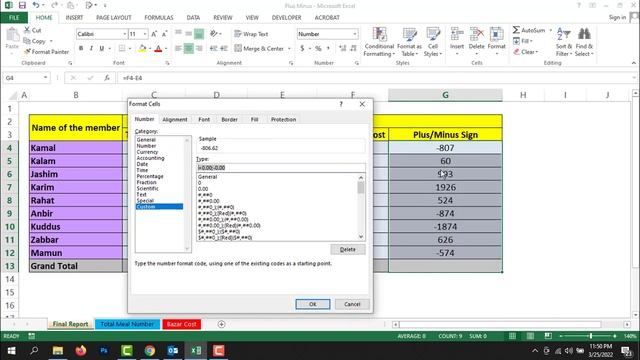This screenshot has height=360, width=640.
Task: Switch to the Border tab in Format Cells
Action: click(229, 120)
